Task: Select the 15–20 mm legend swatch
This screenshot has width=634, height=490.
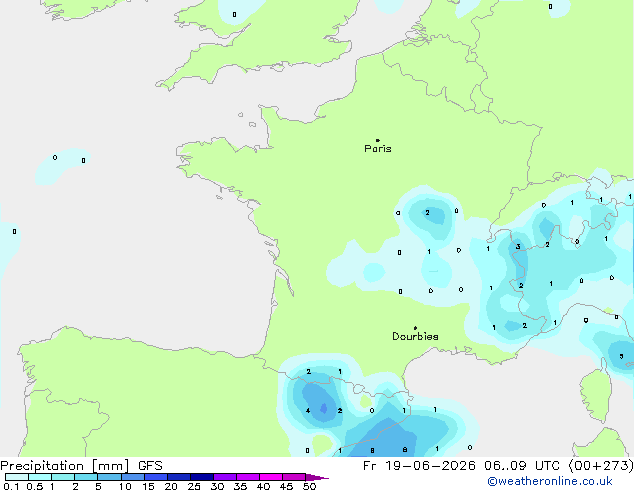Action: pyautogui.click(x=156, y=477)
